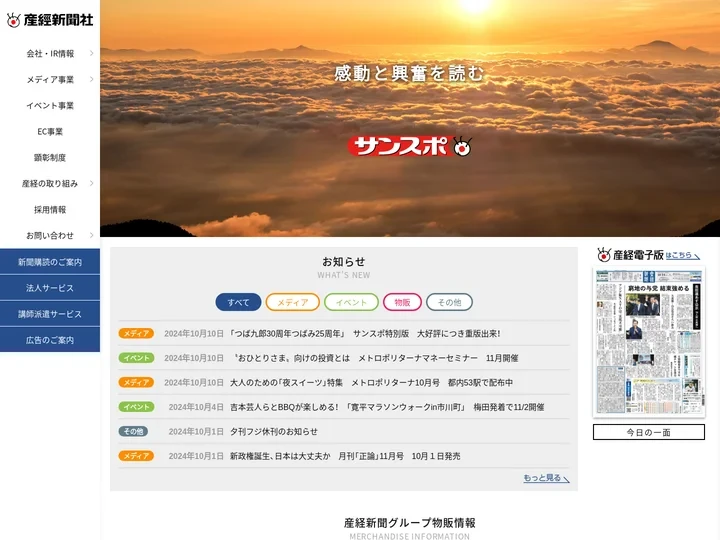Expand the 産経の取り組み chevron

(91, 183)
